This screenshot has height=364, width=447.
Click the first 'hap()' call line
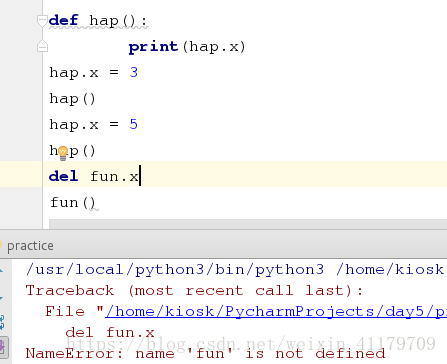tap(72, 99)
